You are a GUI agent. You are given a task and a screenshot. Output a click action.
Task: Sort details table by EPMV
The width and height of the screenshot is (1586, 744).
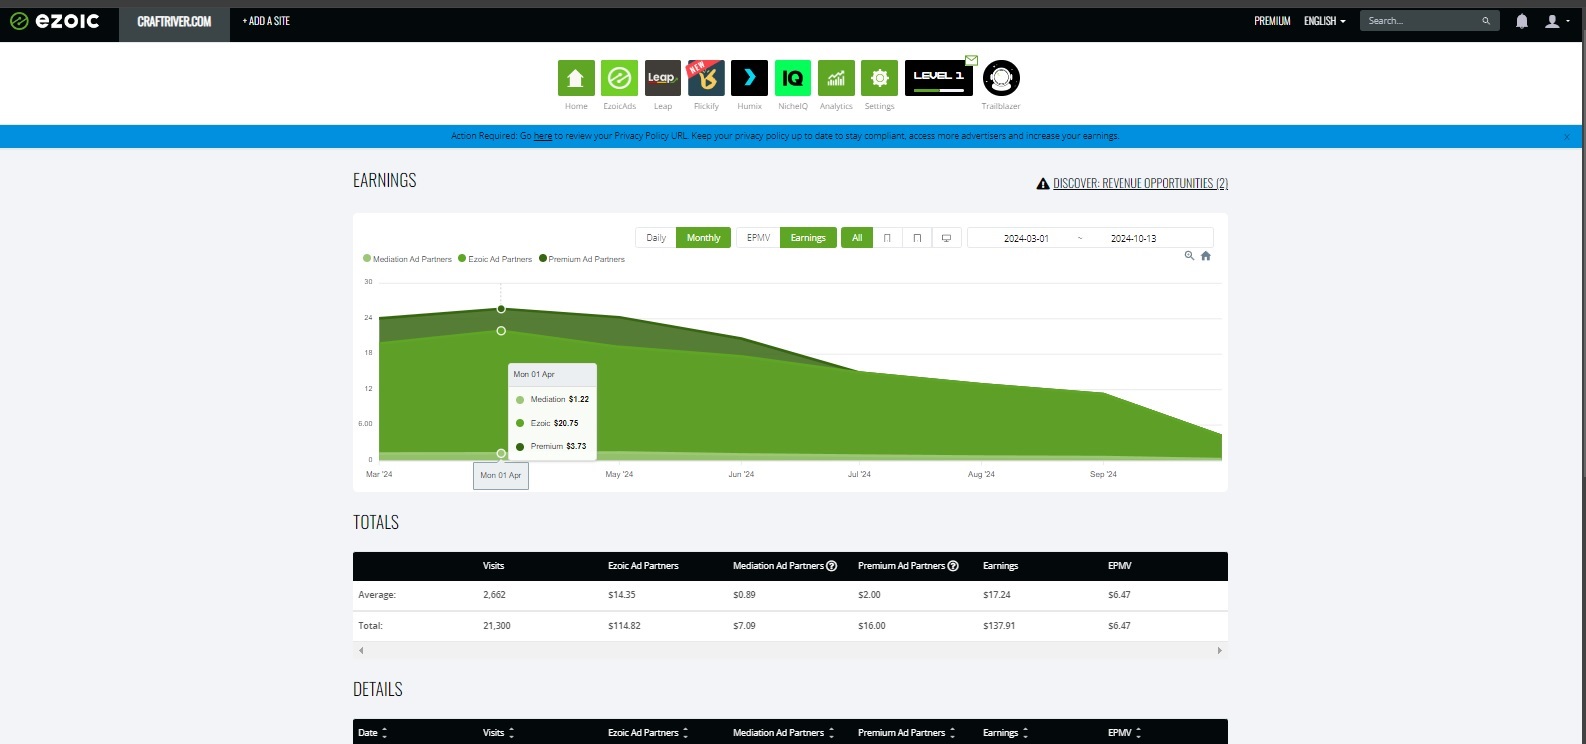click(1124, 733)
